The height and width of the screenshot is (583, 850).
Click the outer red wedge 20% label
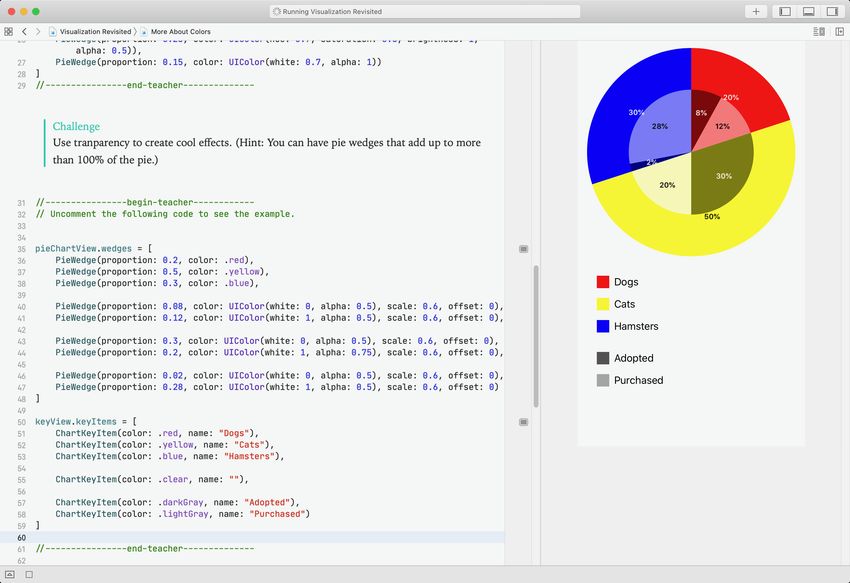click(x=731, y=98)
